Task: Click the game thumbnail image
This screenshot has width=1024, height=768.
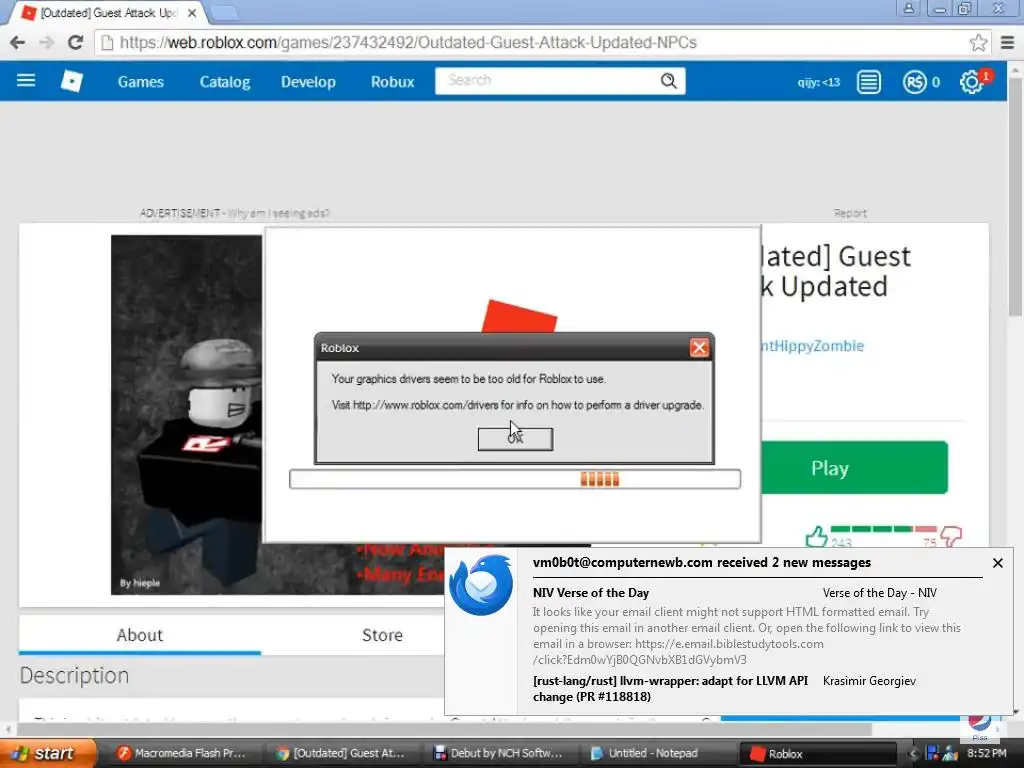Action: (x=187, y=415)
